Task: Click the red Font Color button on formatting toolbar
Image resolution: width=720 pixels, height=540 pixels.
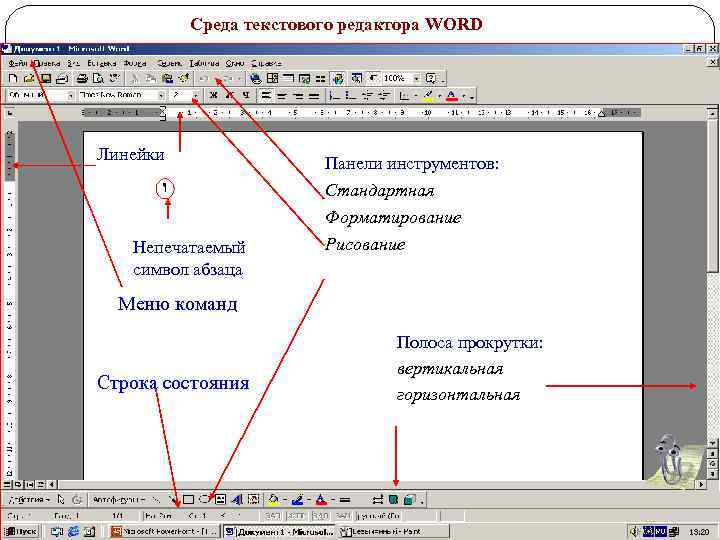Action: pyautogui.click(x=452, y=96)
